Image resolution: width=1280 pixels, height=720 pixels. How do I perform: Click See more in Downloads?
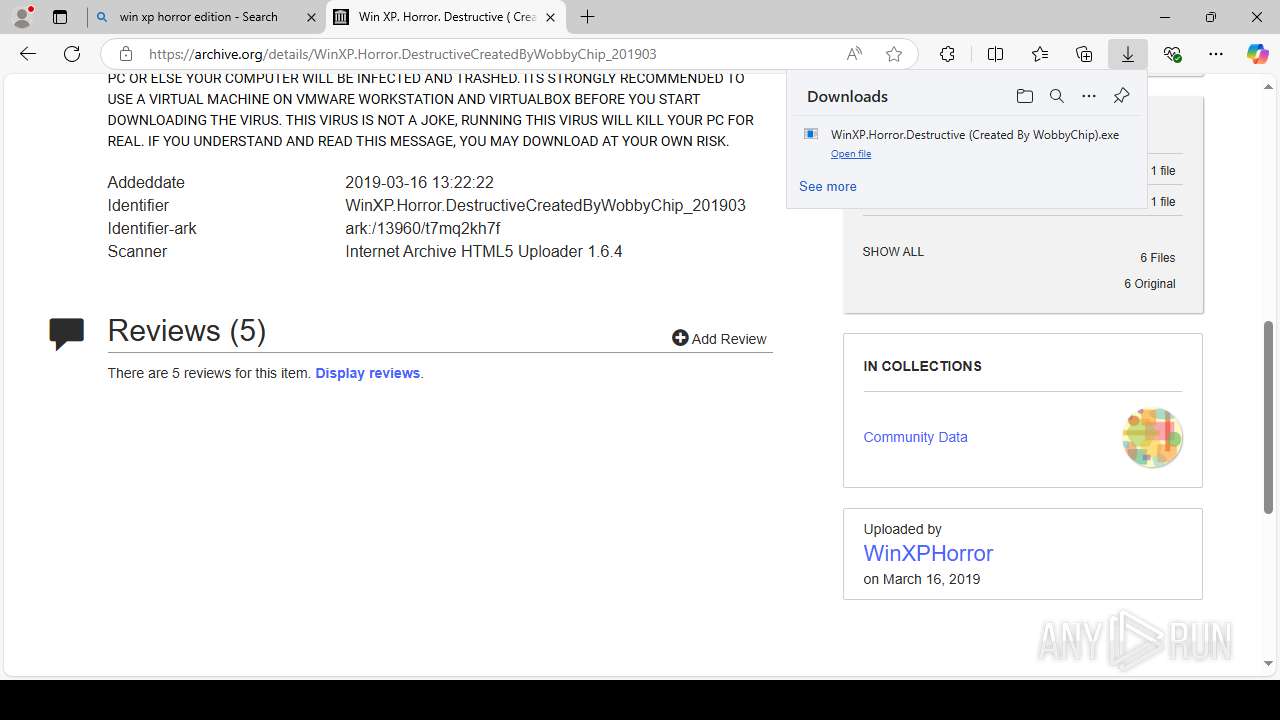(828, 186)
